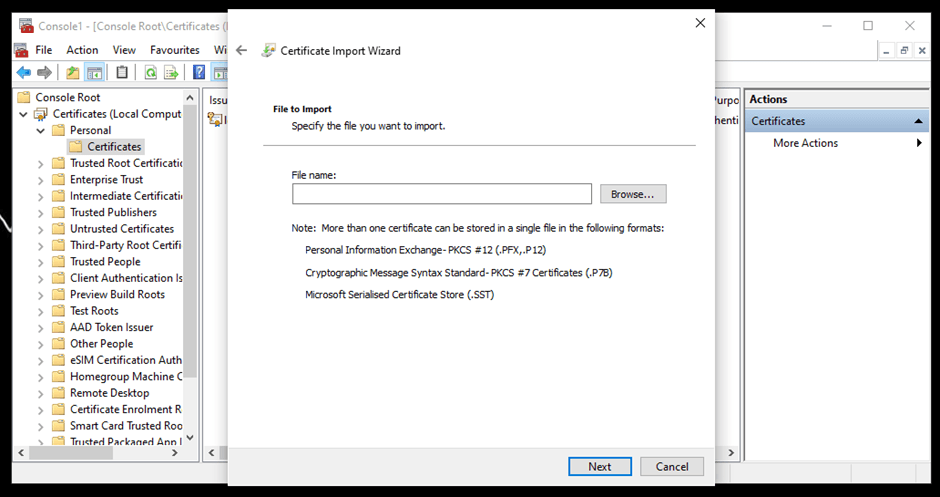Click the grey Forward arrow in MMC toolbar
Image resolution: width=940 pixels, height=497 pixels.
44,73
